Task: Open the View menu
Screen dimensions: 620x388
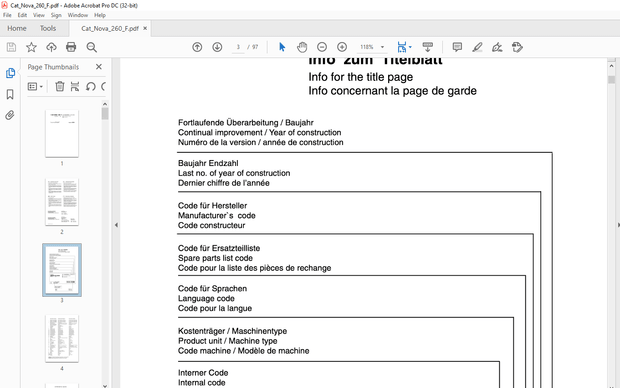Action: pos(39,15)
